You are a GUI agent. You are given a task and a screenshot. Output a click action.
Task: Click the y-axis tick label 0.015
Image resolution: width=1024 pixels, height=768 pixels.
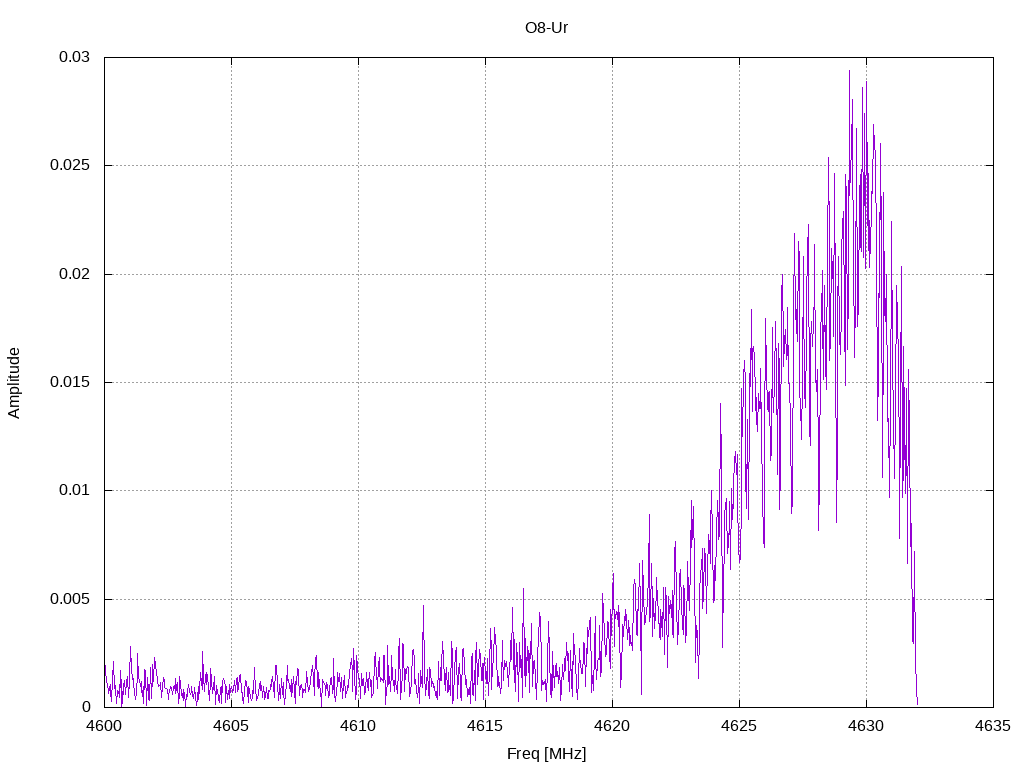(70, 382)
